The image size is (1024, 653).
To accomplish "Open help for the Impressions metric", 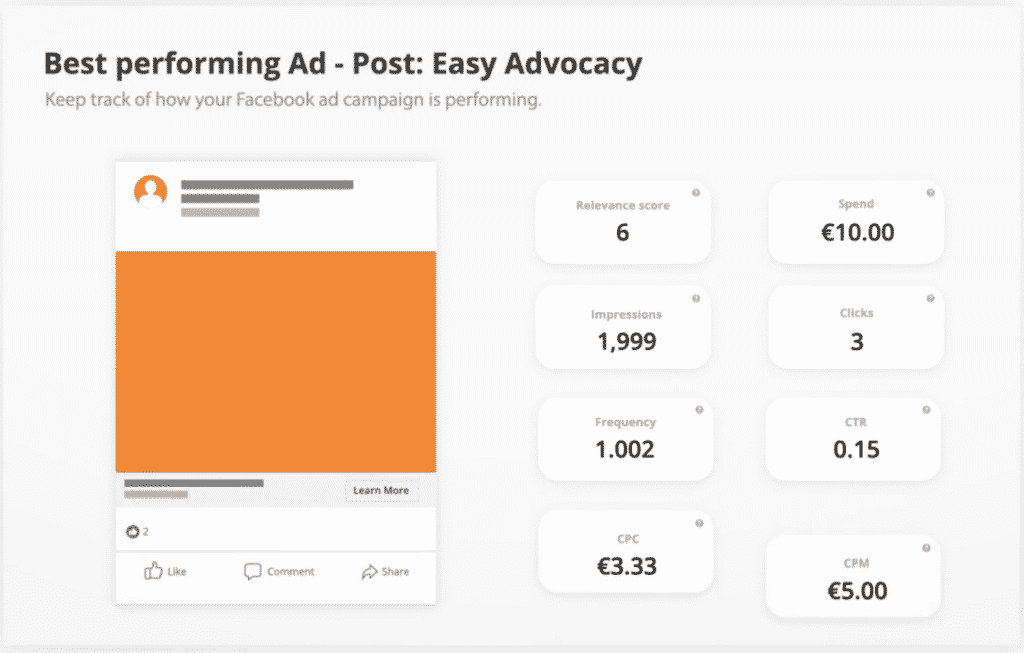I will pyautogui.click(x=698, y=297).
